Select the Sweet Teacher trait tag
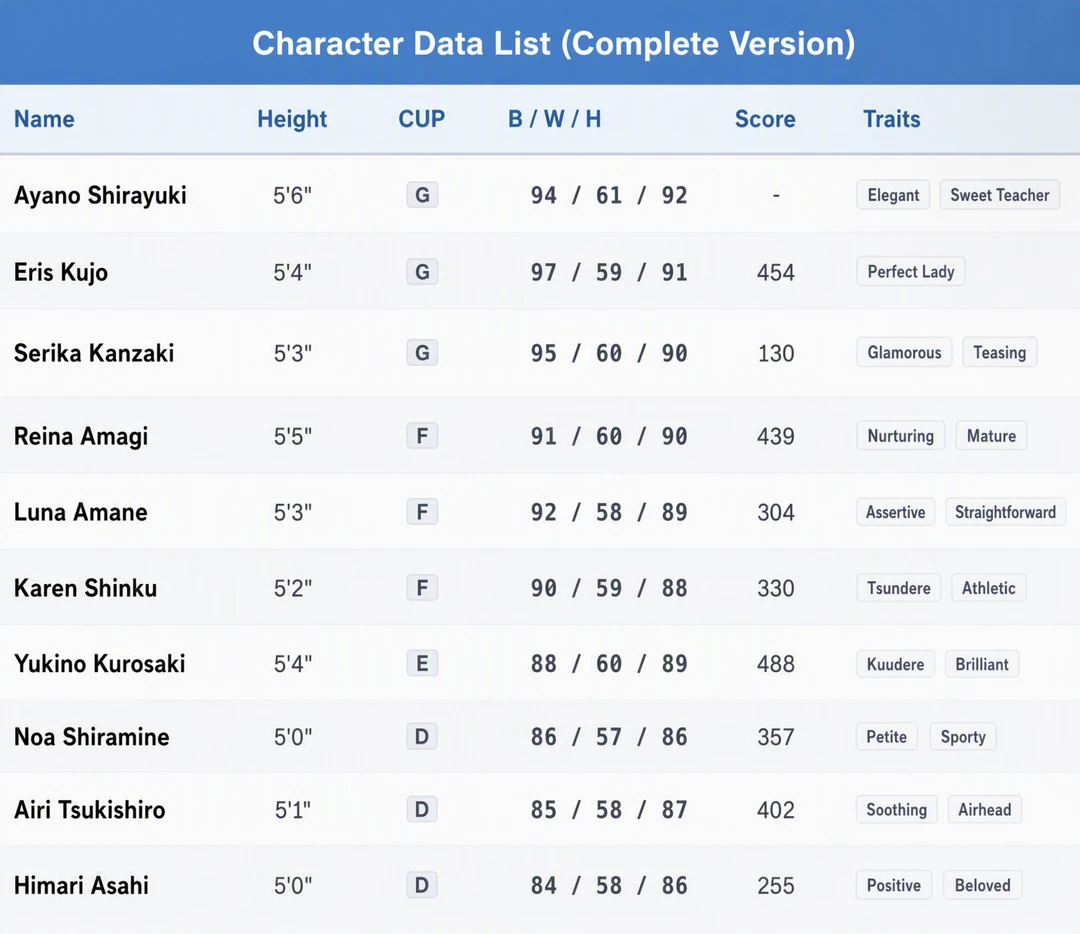 click(x=999, y=195)
